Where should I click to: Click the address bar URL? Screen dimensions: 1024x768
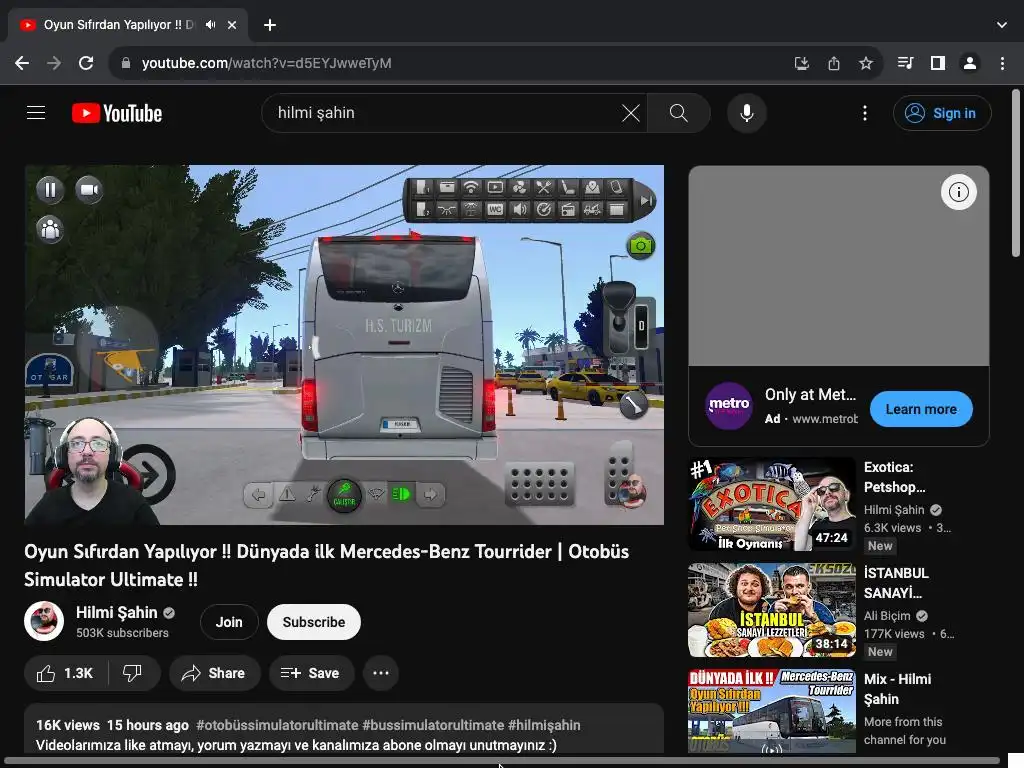[x=266, y=63]
